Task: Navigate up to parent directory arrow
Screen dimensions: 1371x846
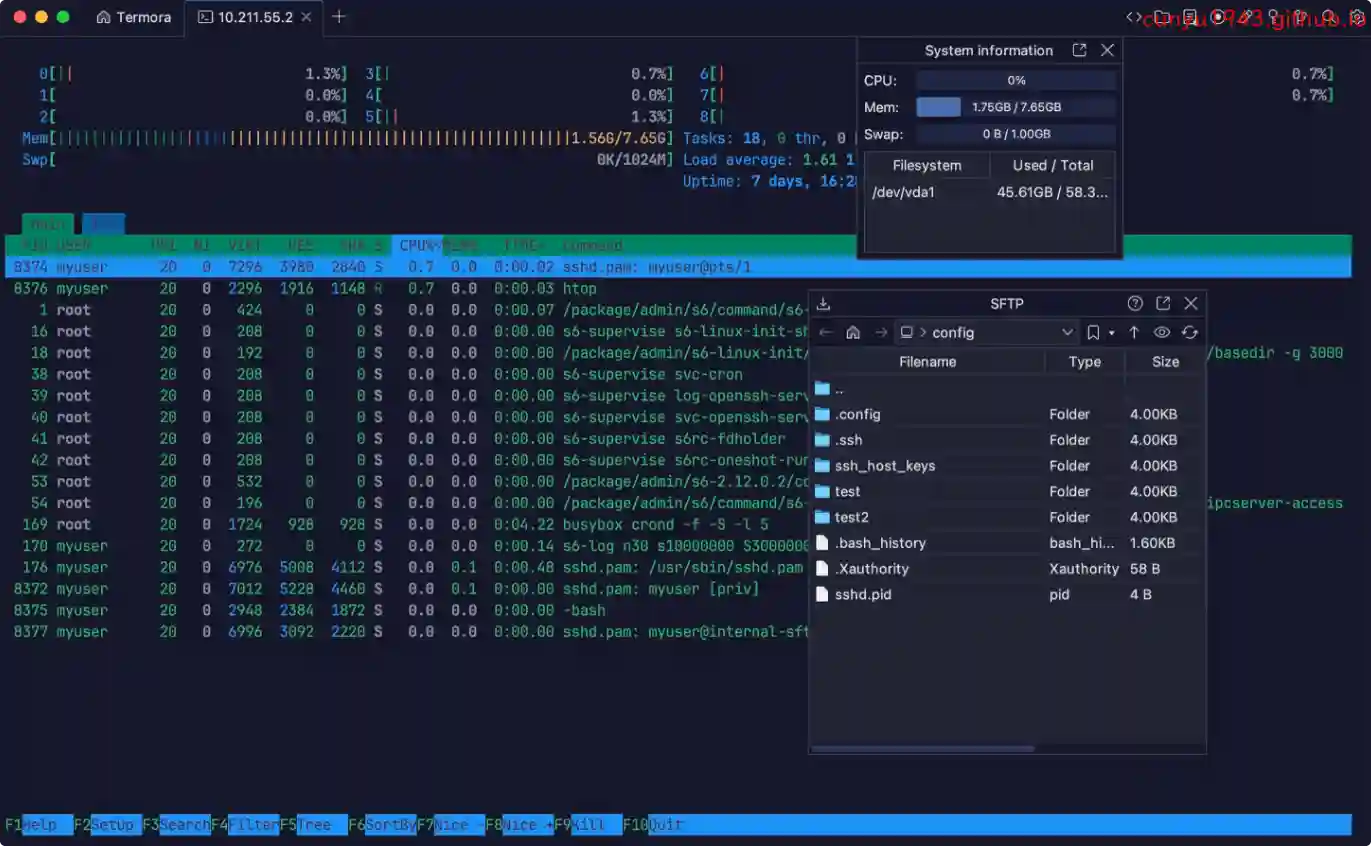Action: tap(1134, 333)
